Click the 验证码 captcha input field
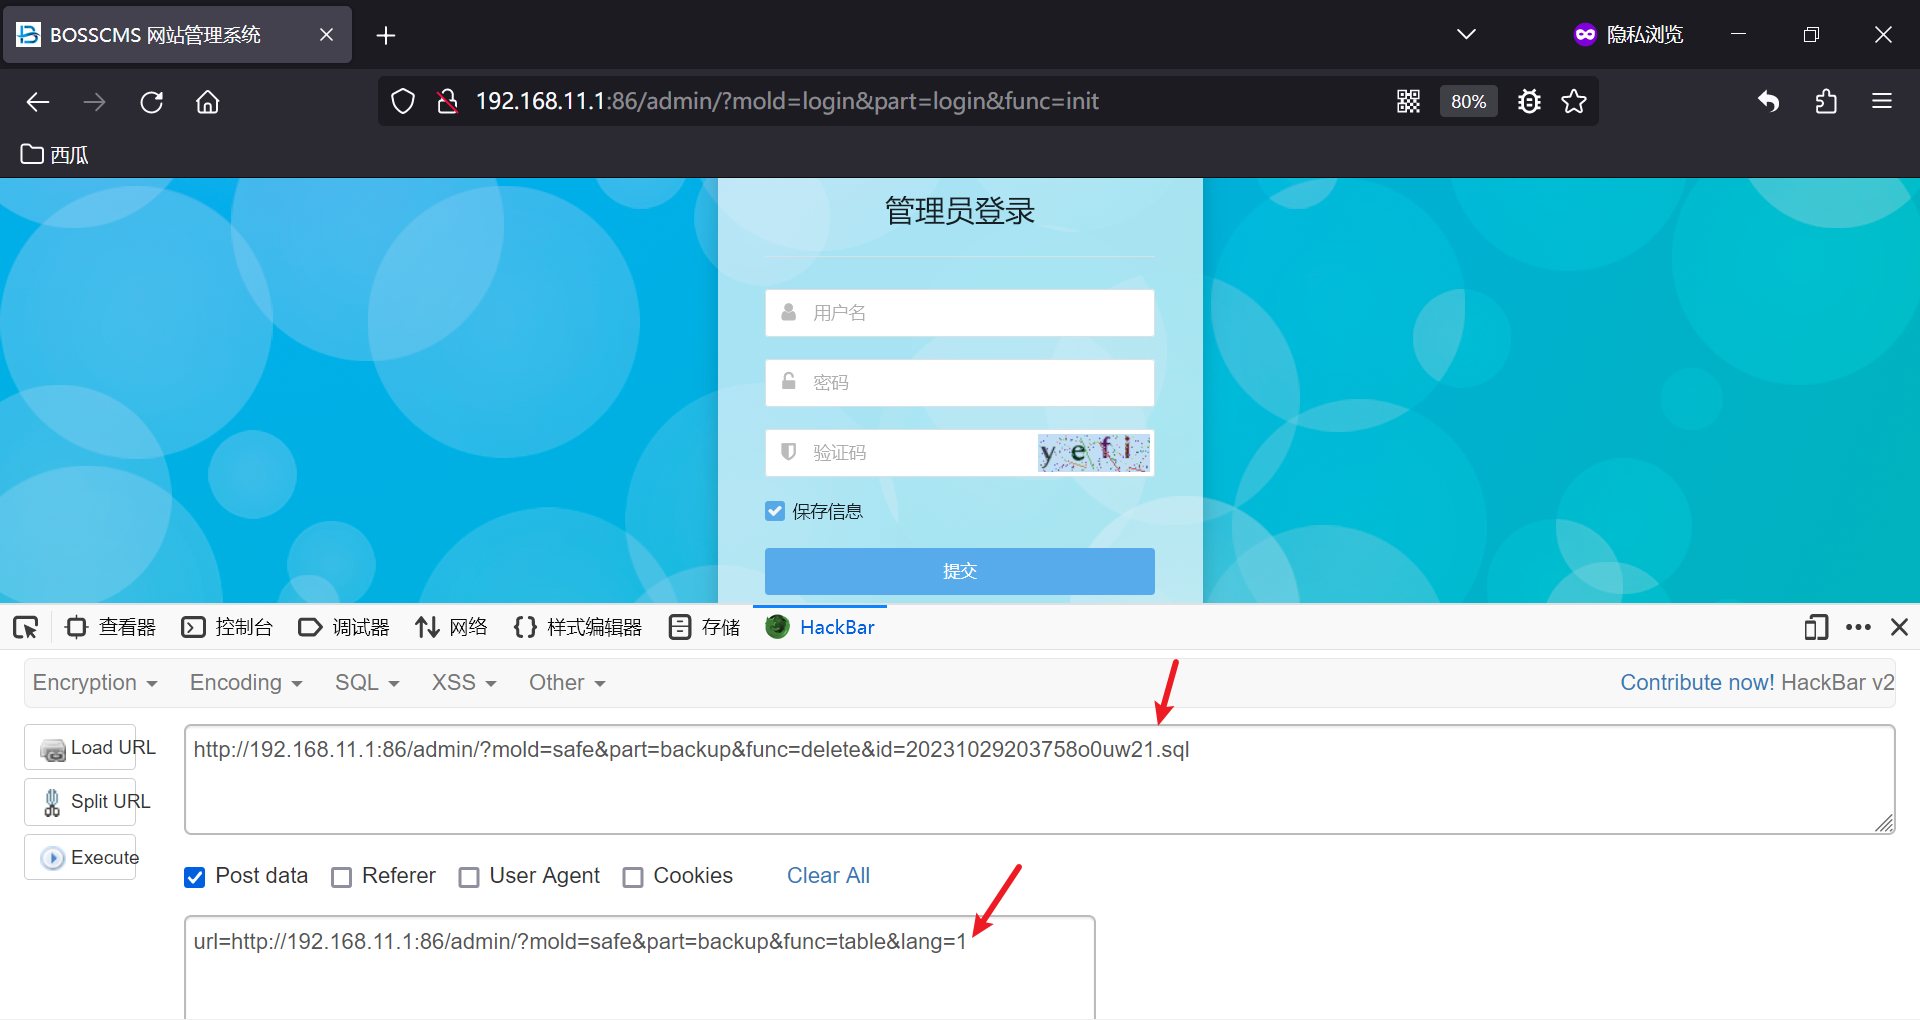The width and height of the screenshot is (1920, 1020). click(x=902, y=453)
